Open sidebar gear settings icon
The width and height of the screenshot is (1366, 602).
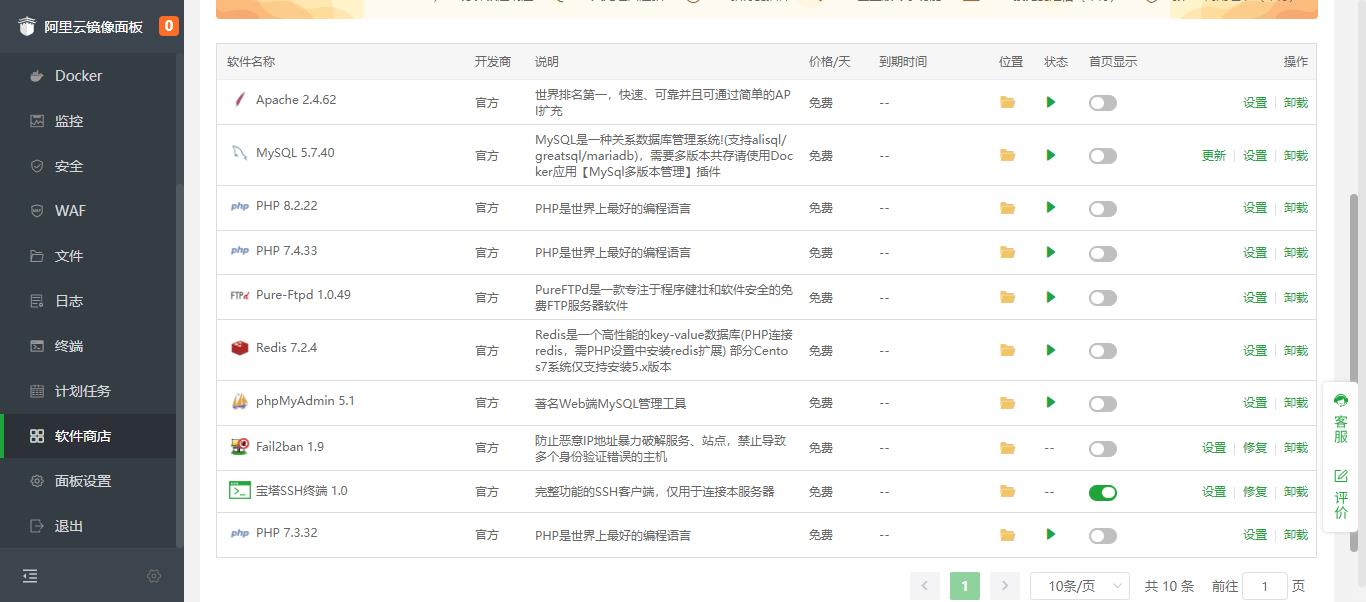[x=154, y=576]
